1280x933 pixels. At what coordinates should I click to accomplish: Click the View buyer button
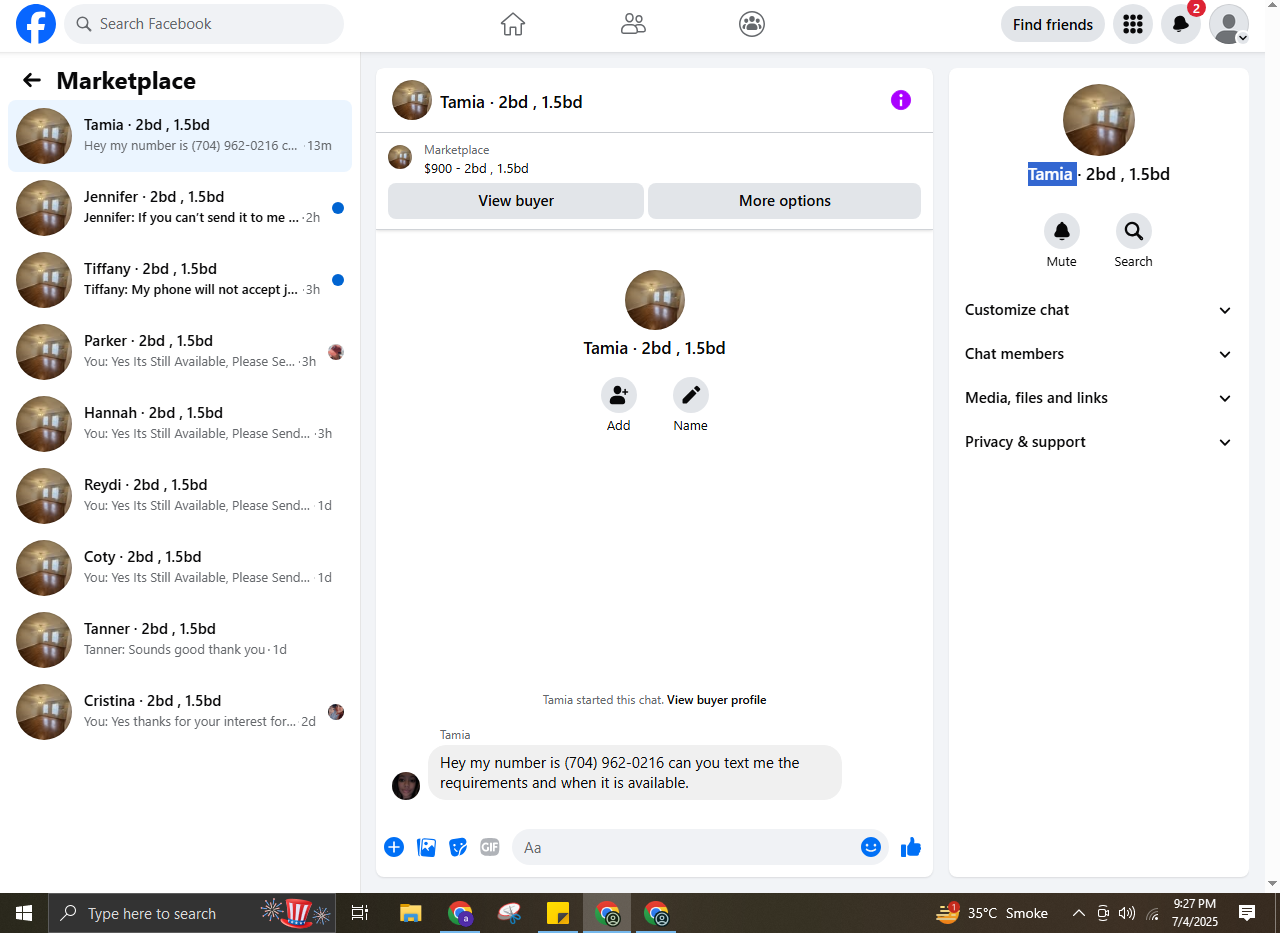(516, 201)
